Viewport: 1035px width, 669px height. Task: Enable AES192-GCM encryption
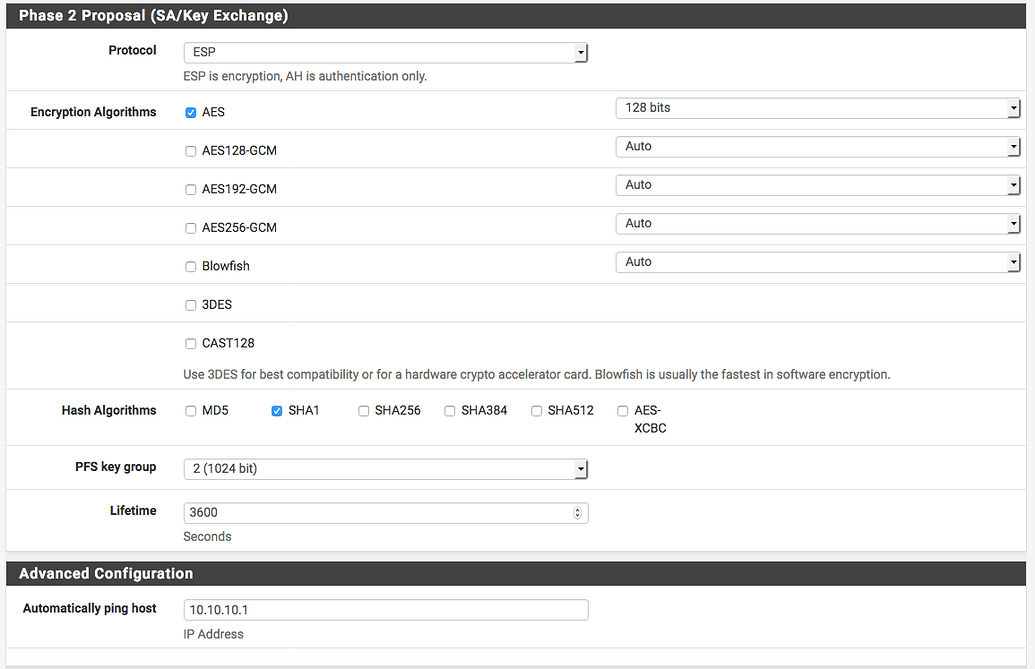click(190, 189)
